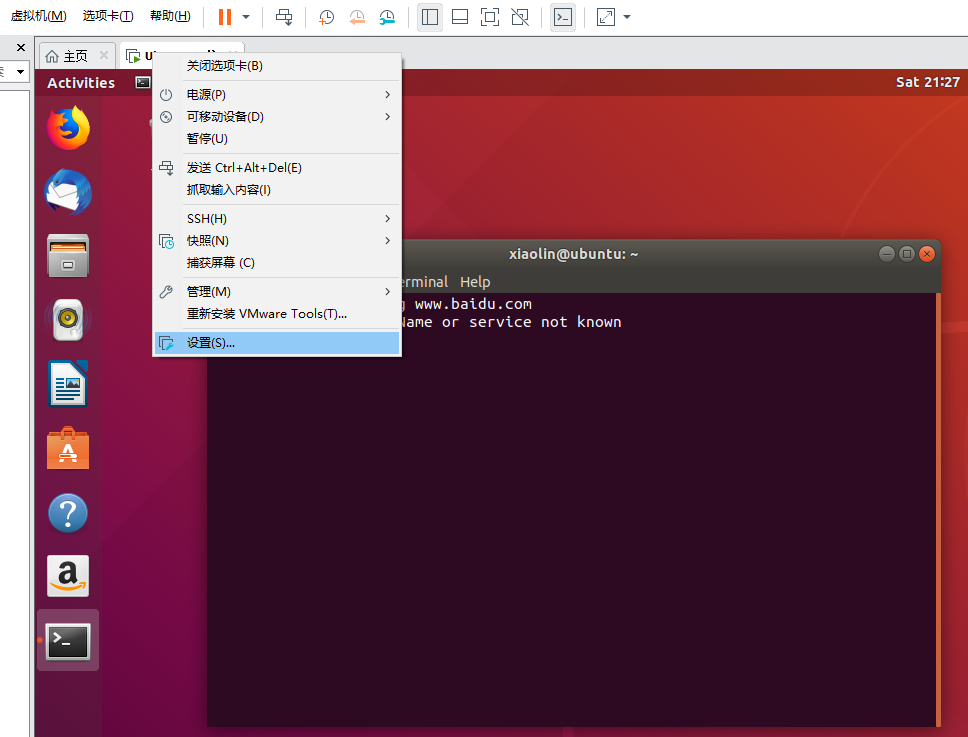Image resolution: width=968 pixels, height=737 pixels.
Task: Toggle Unity mode toolbar icon
Action: (x=520, y=17)
